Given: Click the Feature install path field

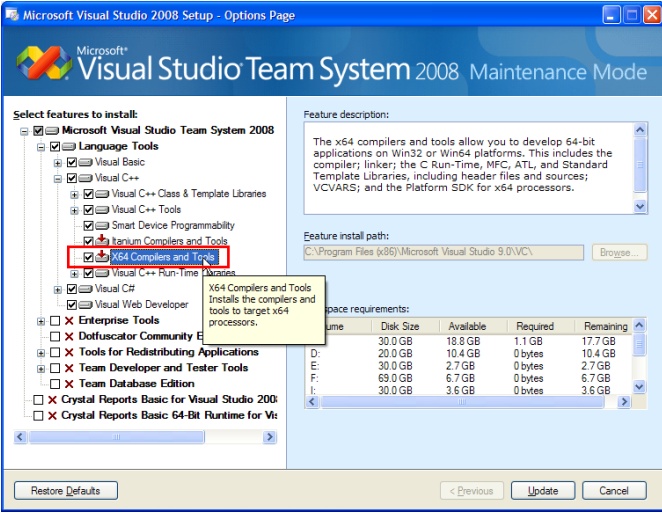Looking at the screenshot, I should pos(444,252).
